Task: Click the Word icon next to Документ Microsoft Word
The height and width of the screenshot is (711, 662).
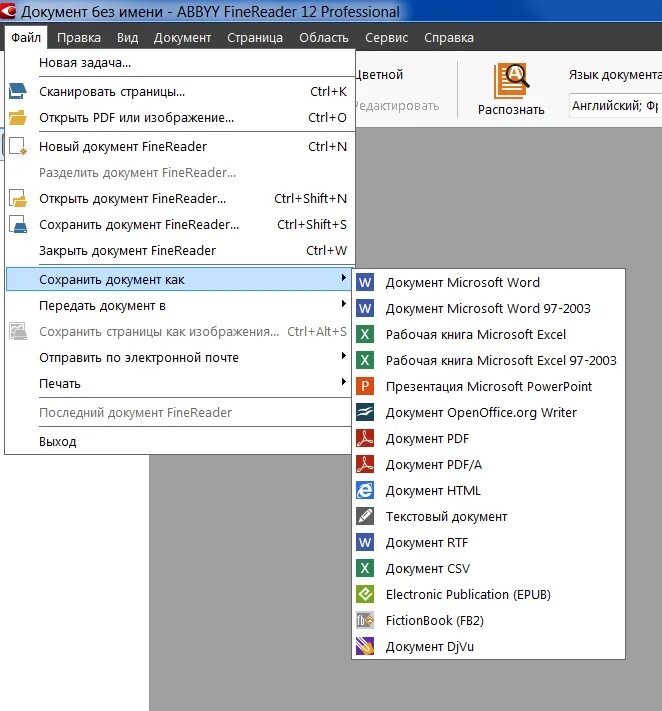Action: pos(365,282)
